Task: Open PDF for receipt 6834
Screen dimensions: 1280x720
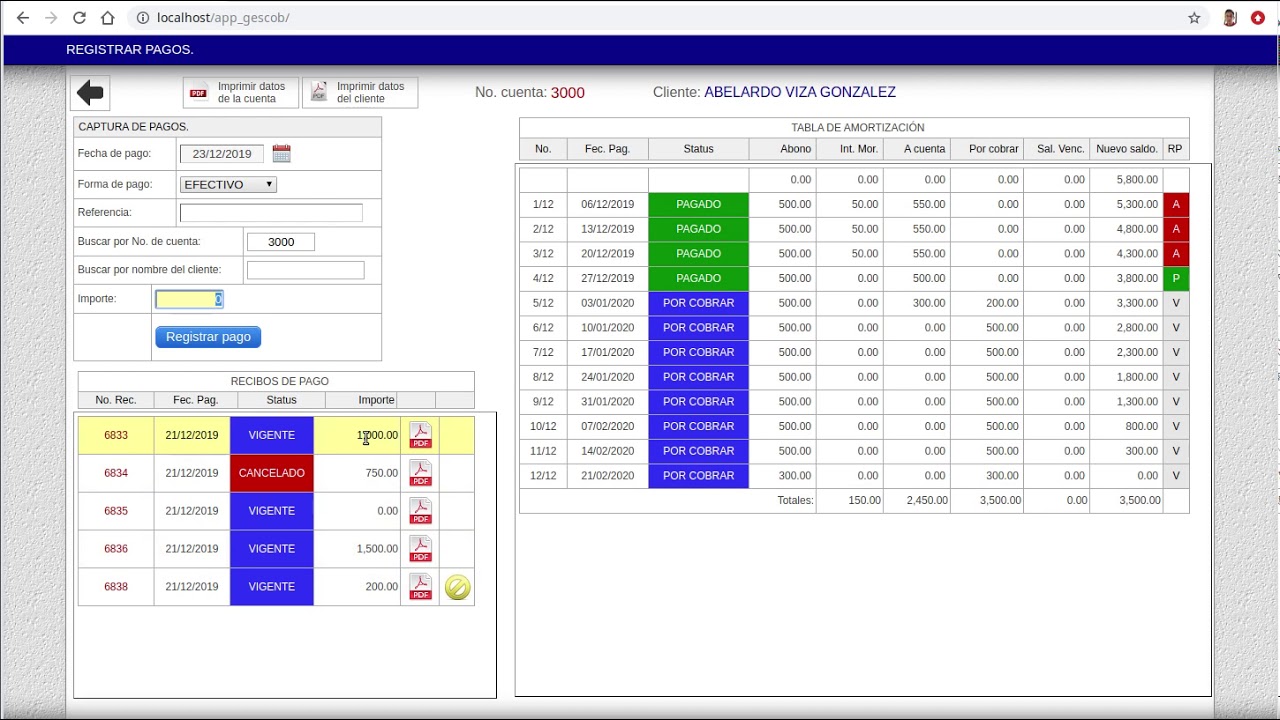Action: tap(421, 473)
